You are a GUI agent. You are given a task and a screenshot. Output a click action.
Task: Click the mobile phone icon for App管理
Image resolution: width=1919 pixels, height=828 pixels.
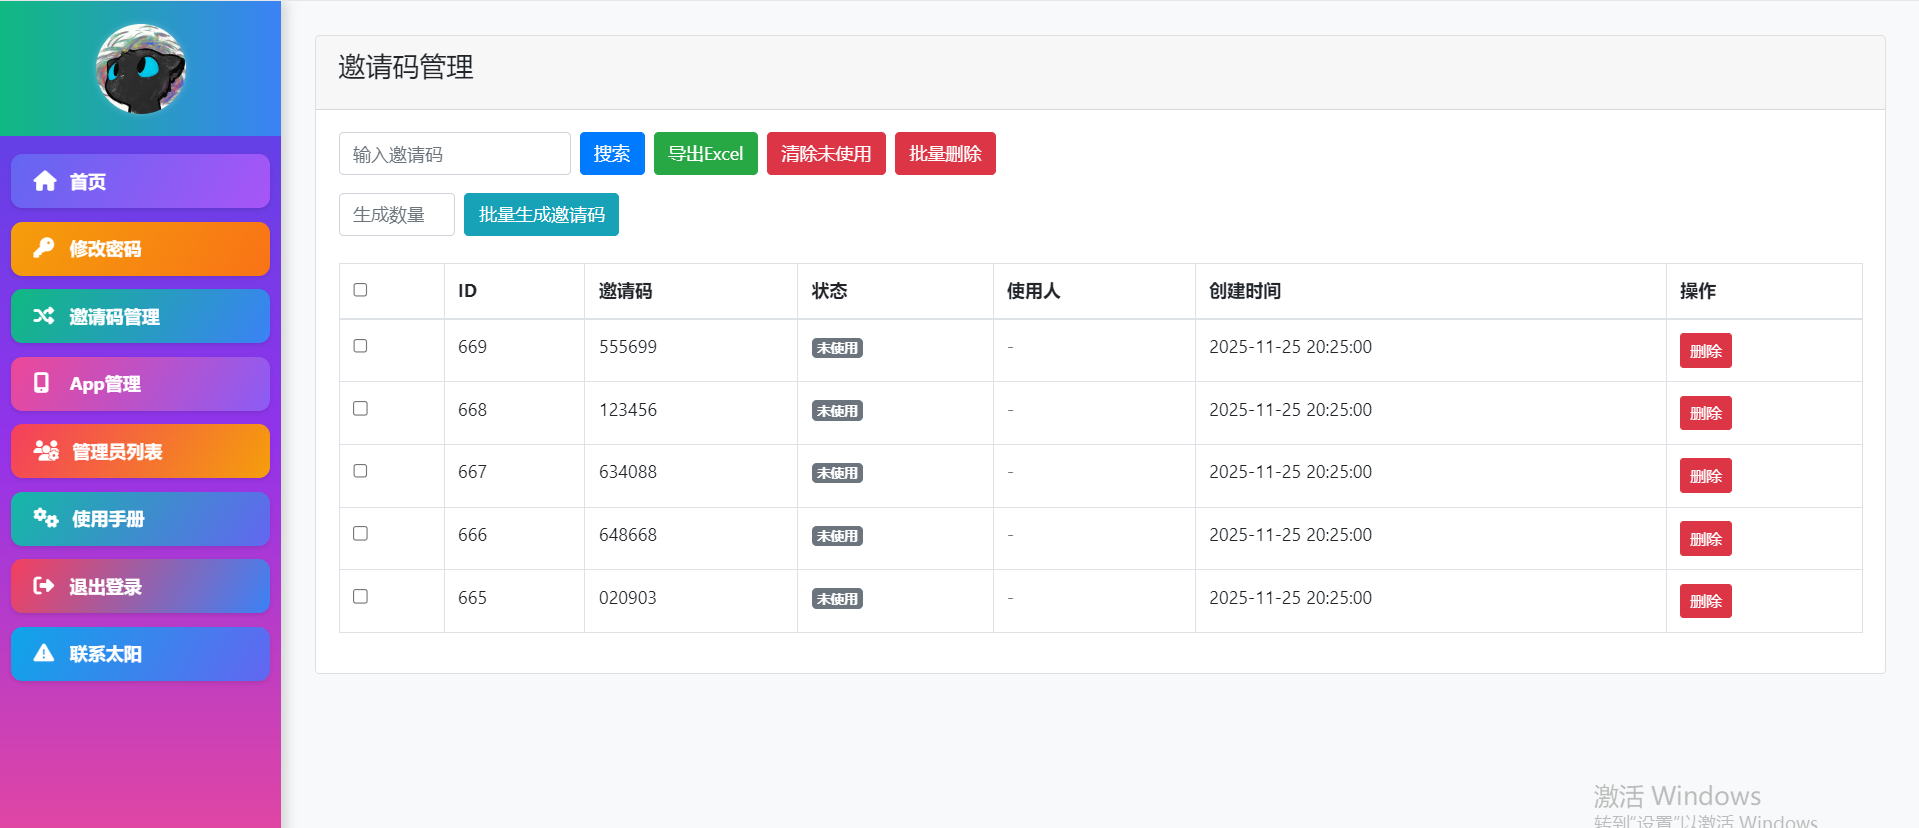[42, 383]
